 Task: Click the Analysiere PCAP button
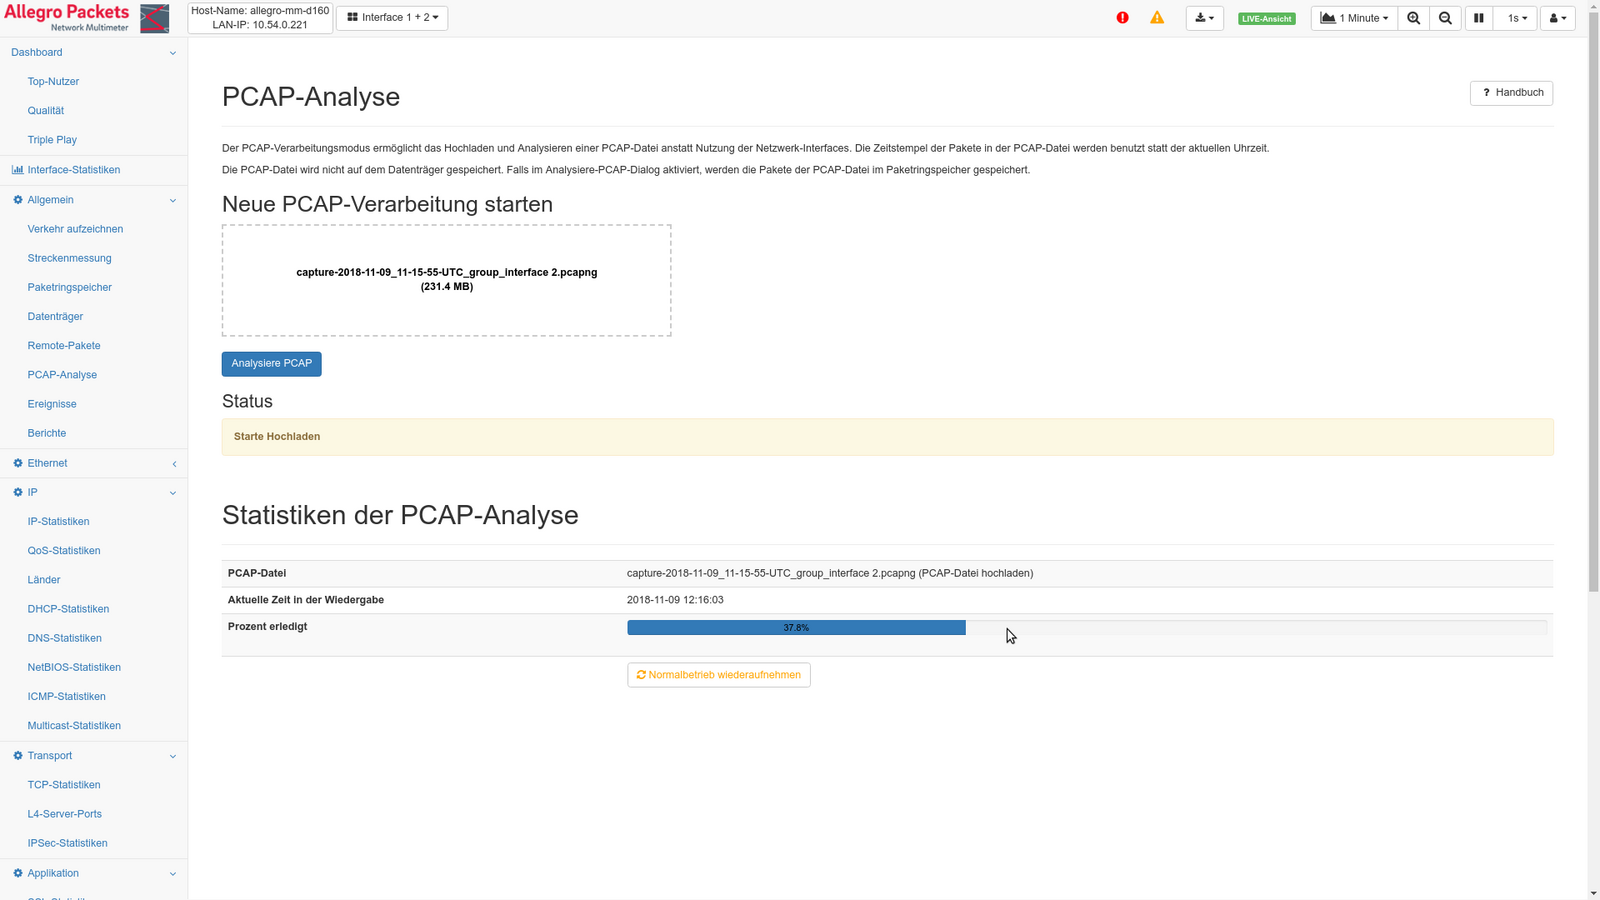point(271,364)
